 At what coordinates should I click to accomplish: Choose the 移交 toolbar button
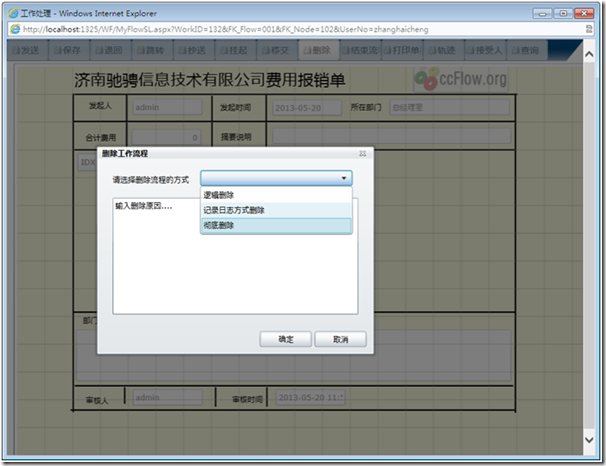pyautogui.click(x=277, y=50)
